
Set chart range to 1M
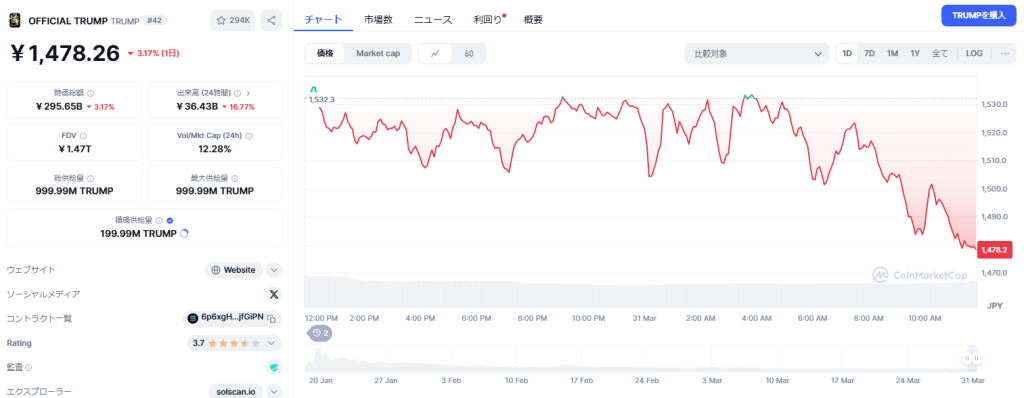tap(892, 54)
